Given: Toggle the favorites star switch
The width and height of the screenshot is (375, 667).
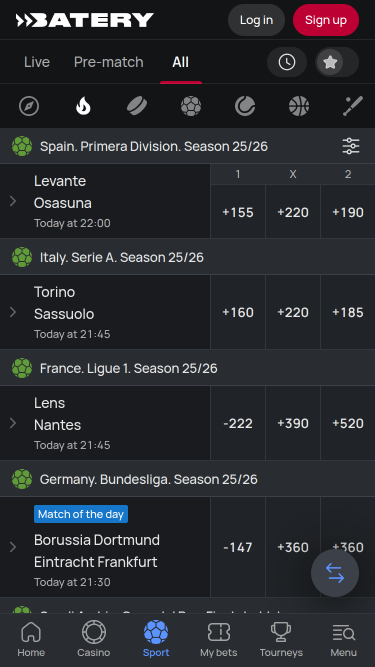Looking at the screenshot, I should [x=337, y=62].
